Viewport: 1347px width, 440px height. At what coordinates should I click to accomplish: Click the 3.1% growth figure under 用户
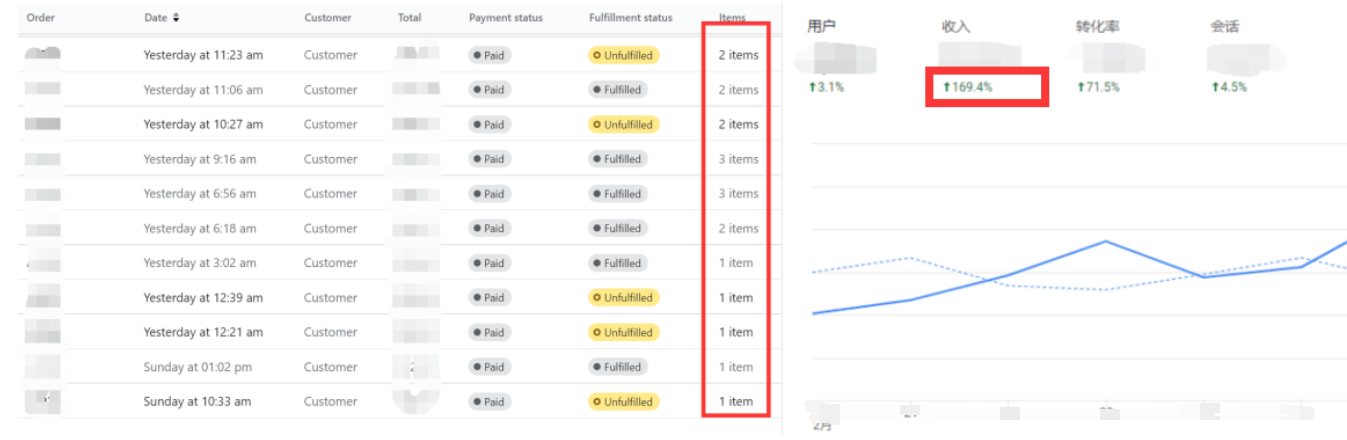click(x=826, y=87)
